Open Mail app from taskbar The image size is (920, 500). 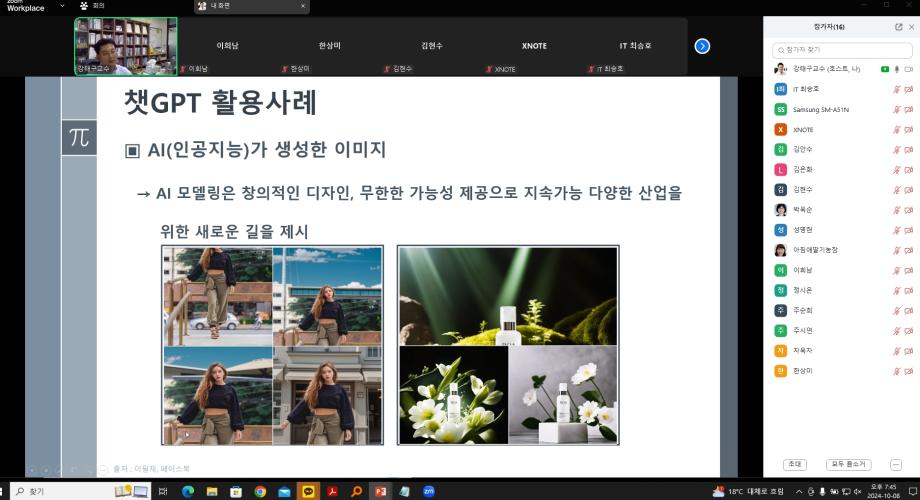(284, 491)
